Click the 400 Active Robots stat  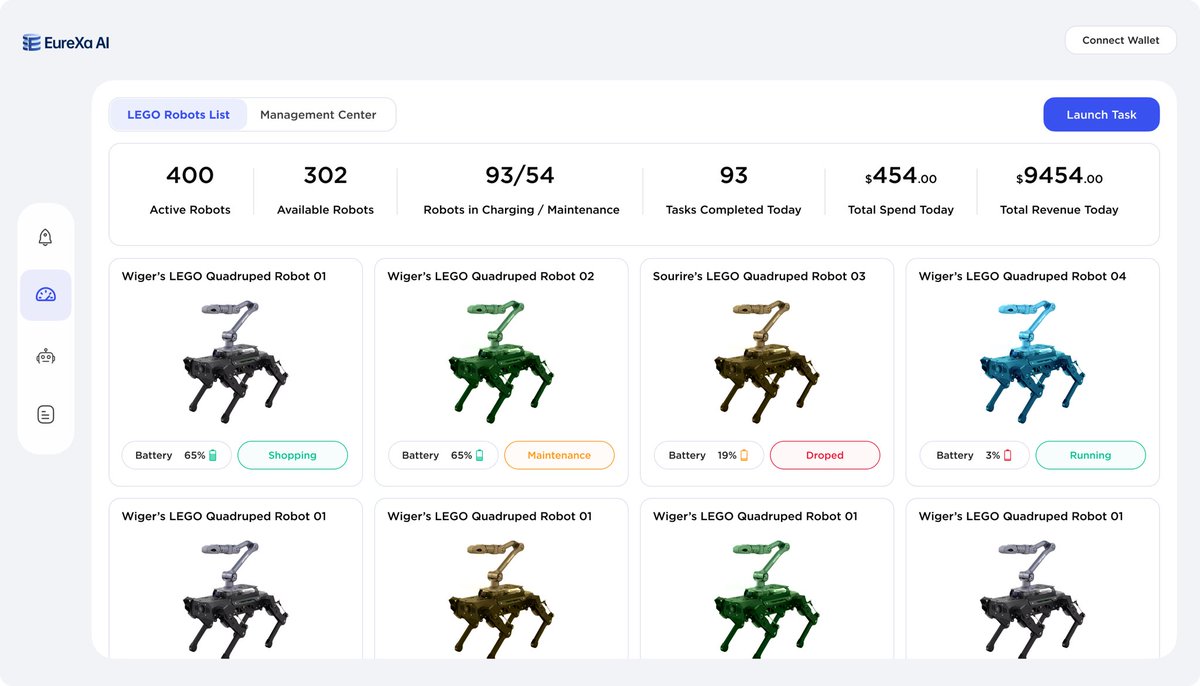coord(190,190)
